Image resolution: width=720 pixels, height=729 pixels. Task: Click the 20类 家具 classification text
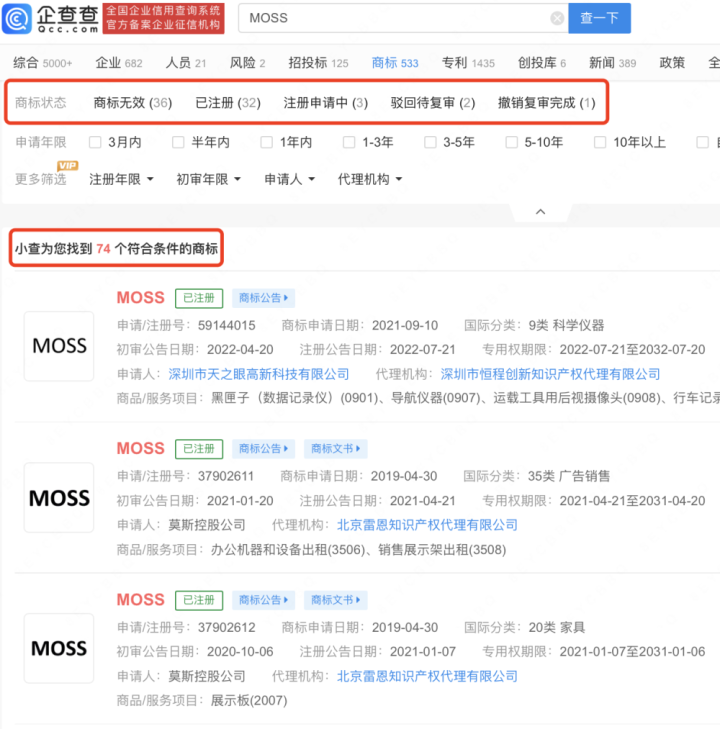click(556, 628)
